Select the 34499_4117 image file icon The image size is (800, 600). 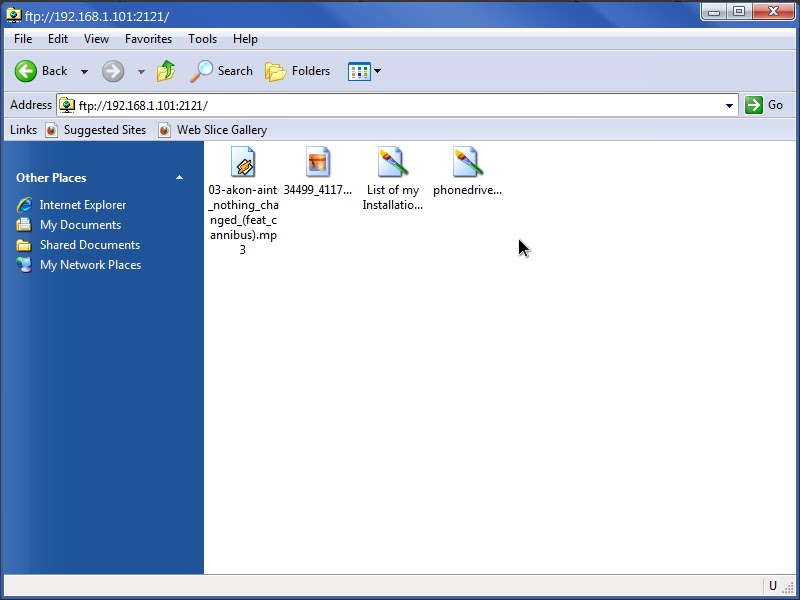pos(318,162)
